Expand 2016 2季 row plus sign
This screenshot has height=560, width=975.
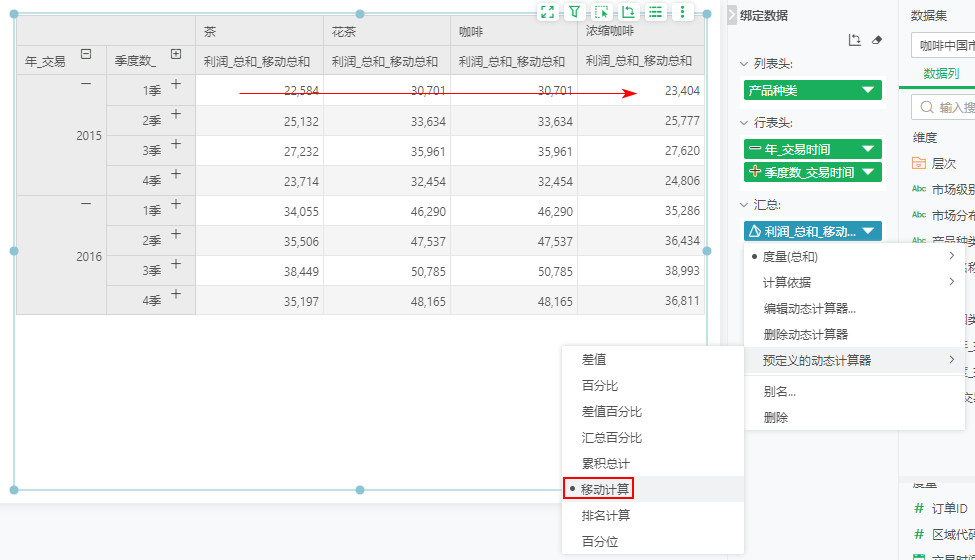176,234
